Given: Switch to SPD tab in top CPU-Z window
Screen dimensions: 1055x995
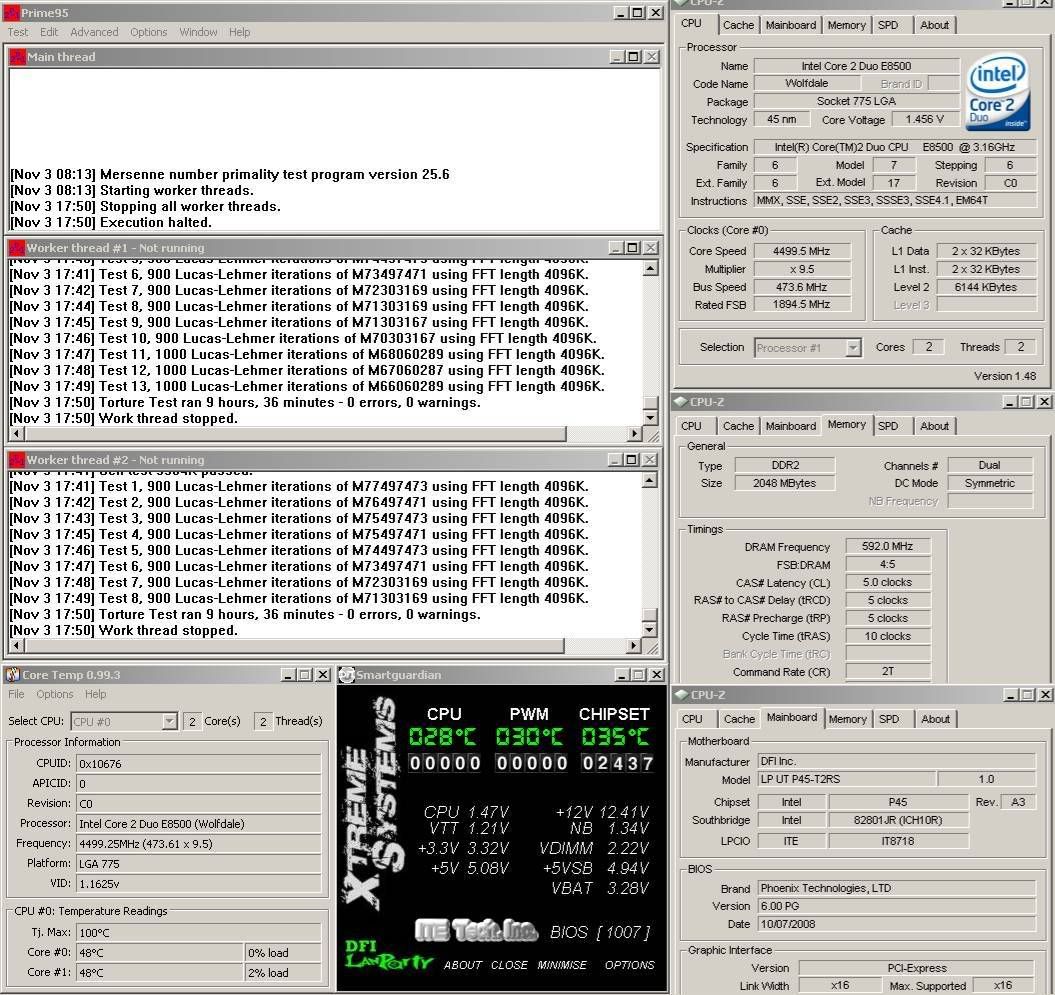Looking at the screenshot, I should click(x=888, y=25).
